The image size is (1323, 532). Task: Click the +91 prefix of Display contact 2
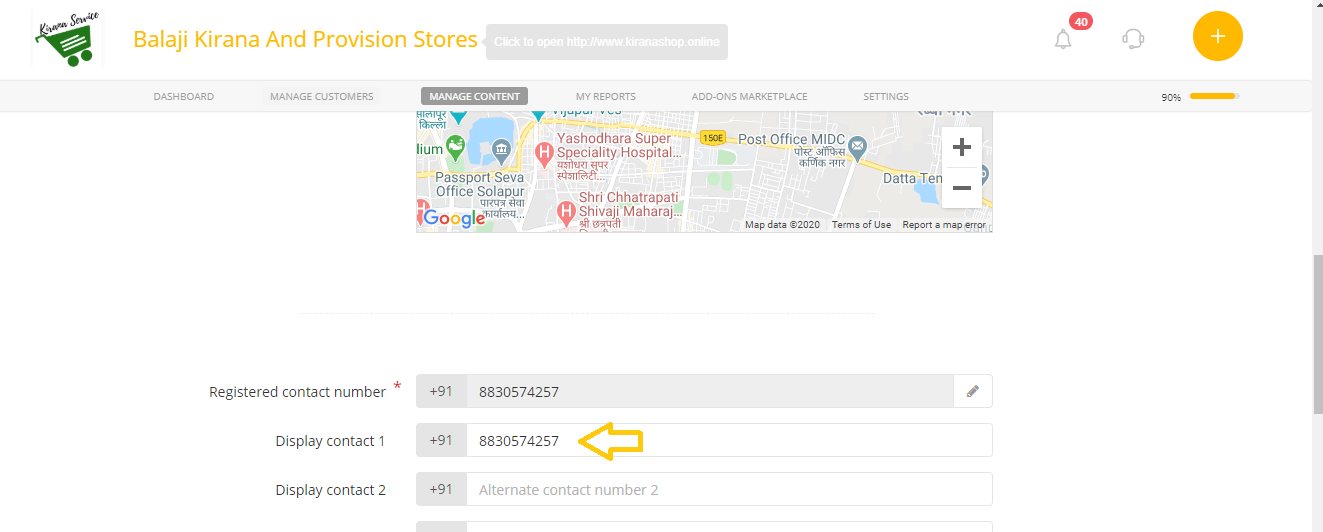click(441, 490)
